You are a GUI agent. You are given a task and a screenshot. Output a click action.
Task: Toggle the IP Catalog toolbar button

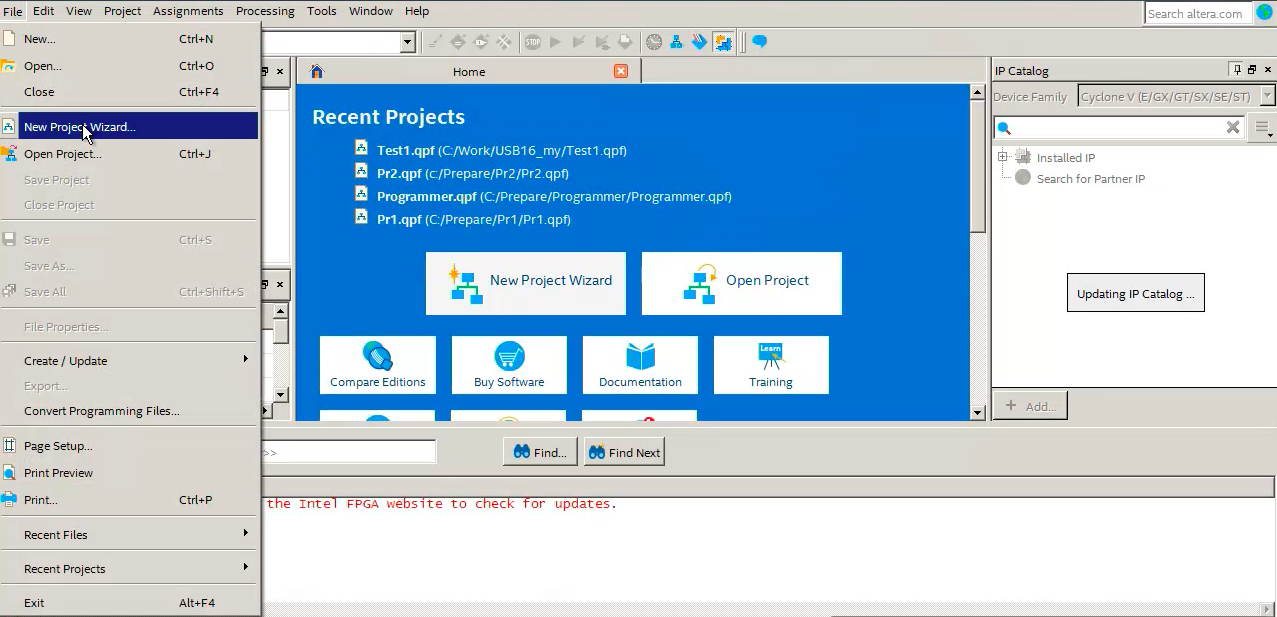(723, 42)
